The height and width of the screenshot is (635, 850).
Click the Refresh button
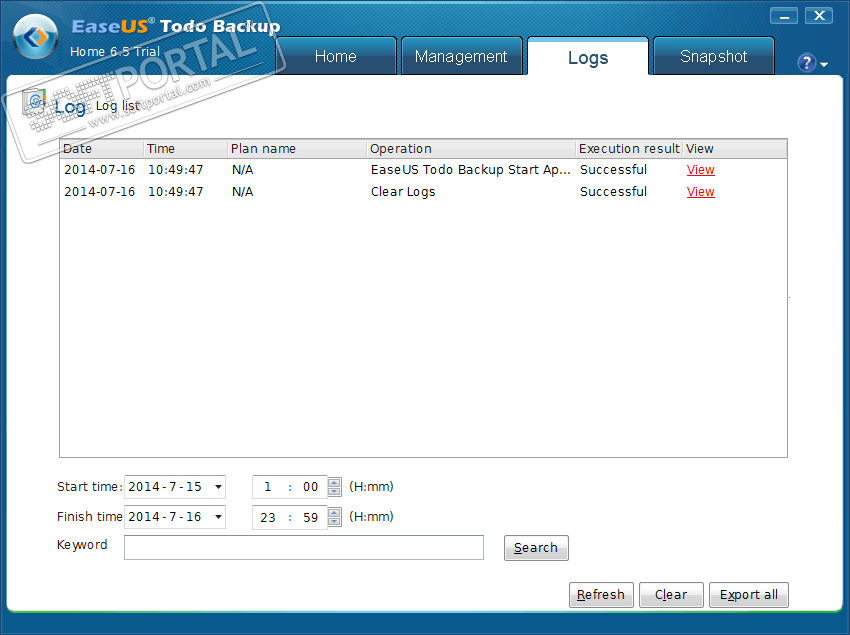(601, 595)
